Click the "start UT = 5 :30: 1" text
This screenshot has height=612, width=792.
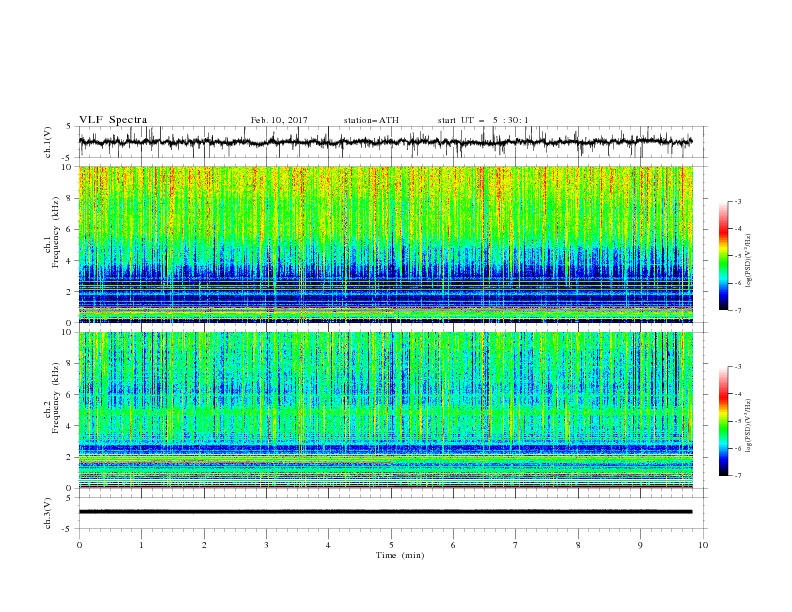point(483,120)
